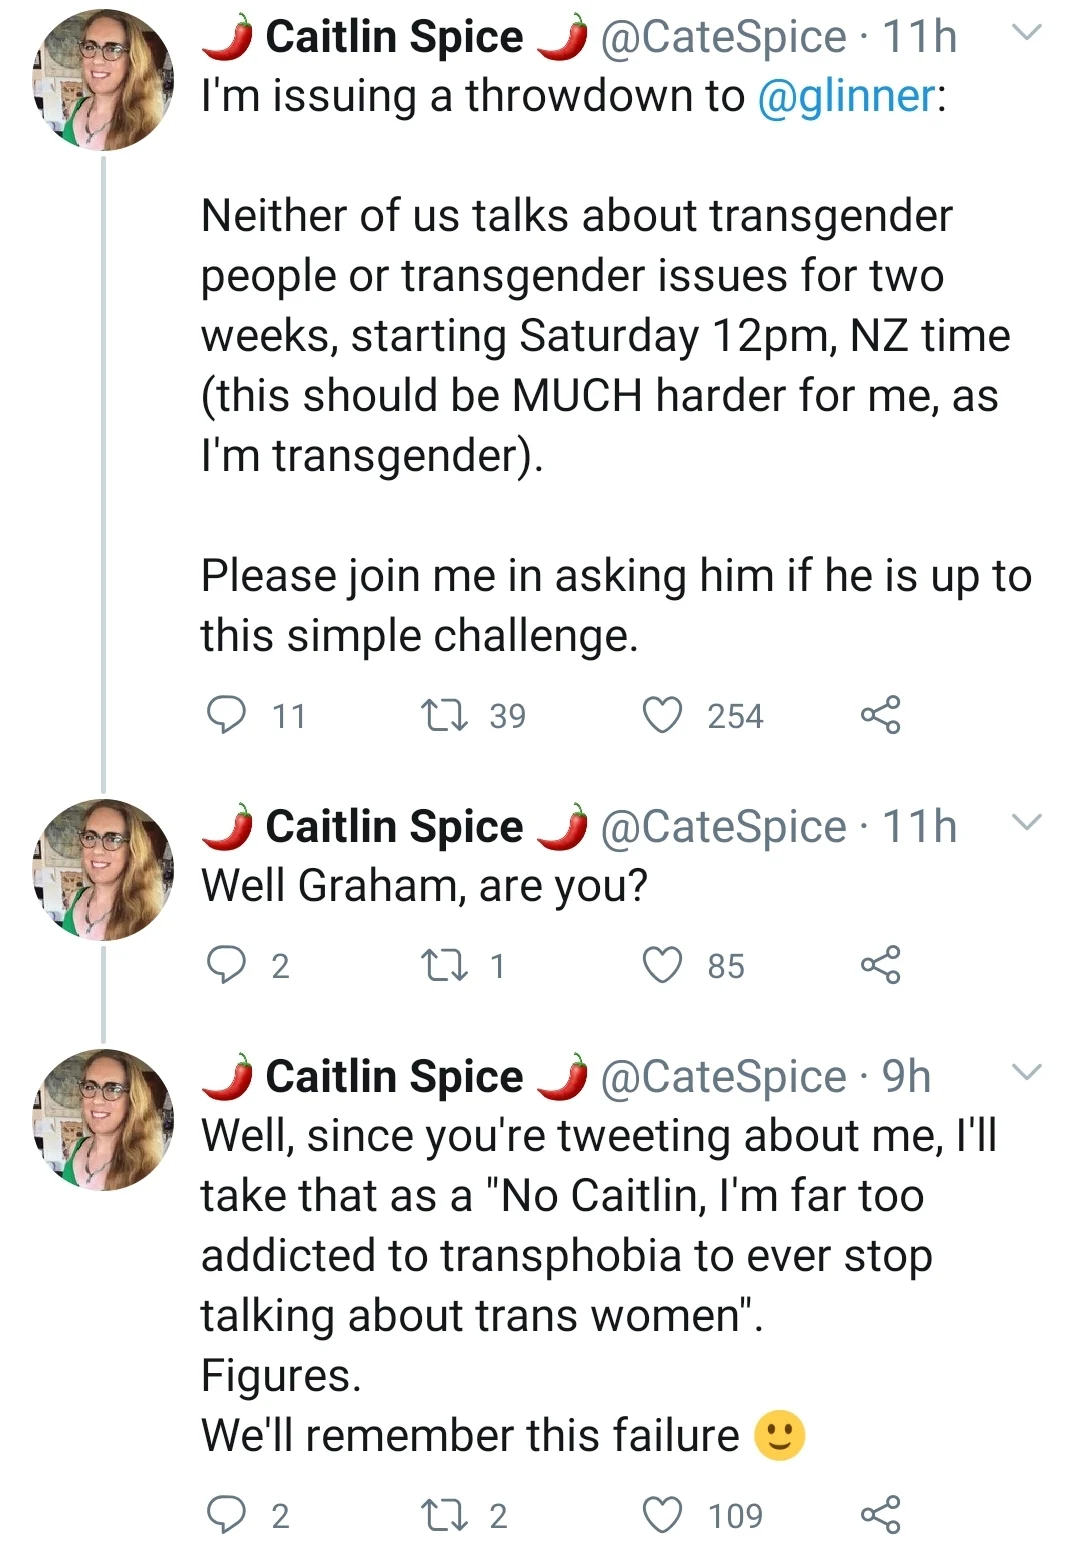Open the @CateSpice handle on the first tweet
The image size is (1080, 1551).
pos(723,37)
